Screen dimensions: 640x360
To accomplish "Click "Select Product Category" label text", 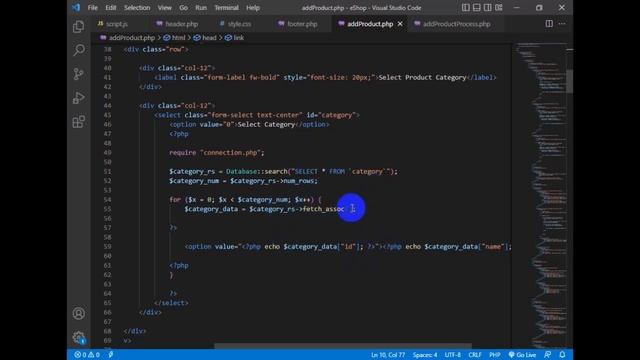I will [x=422, y=78].
